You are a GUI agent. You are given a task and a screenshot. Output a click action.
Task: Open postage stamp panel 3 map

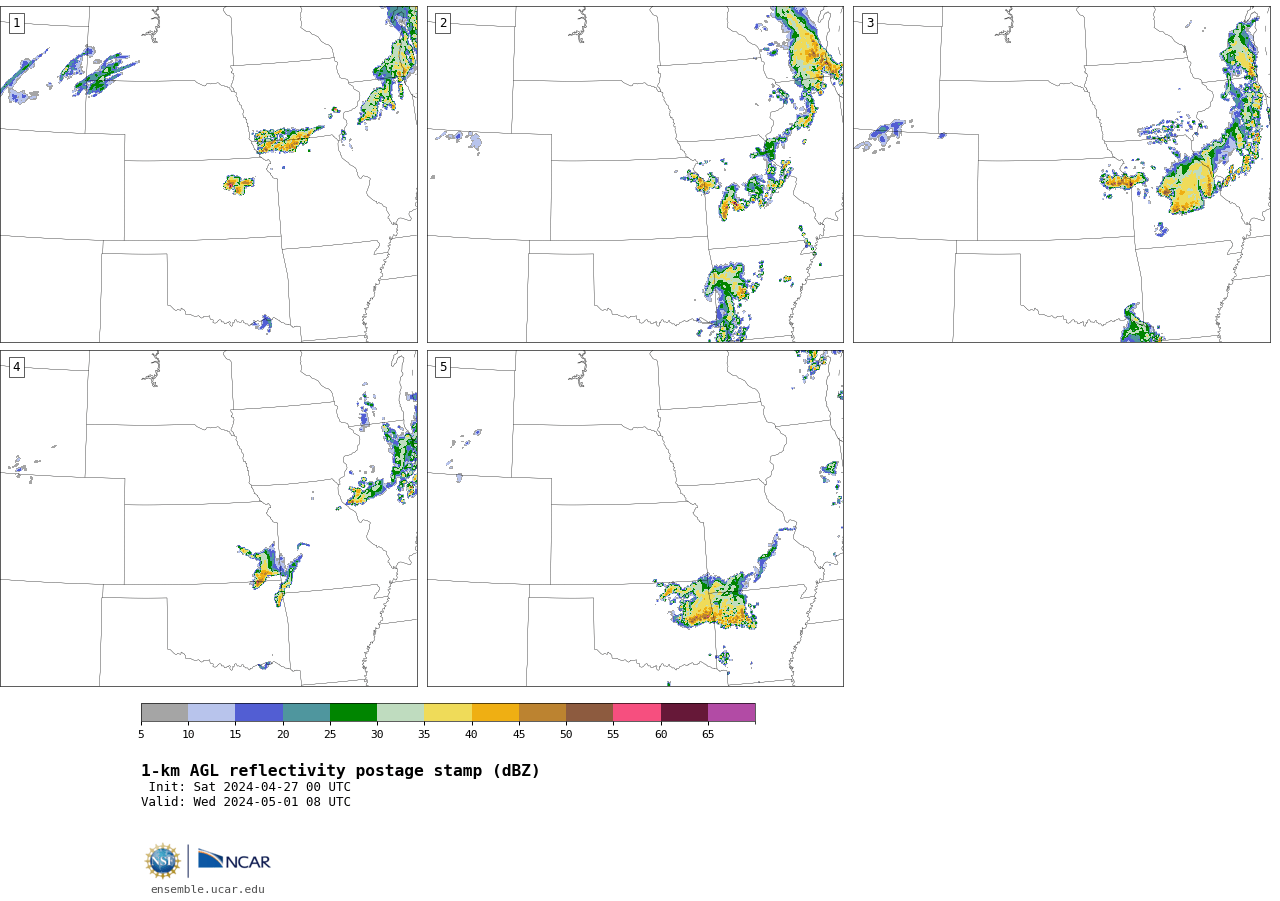pyautogui.click(x=1061, y=175)
